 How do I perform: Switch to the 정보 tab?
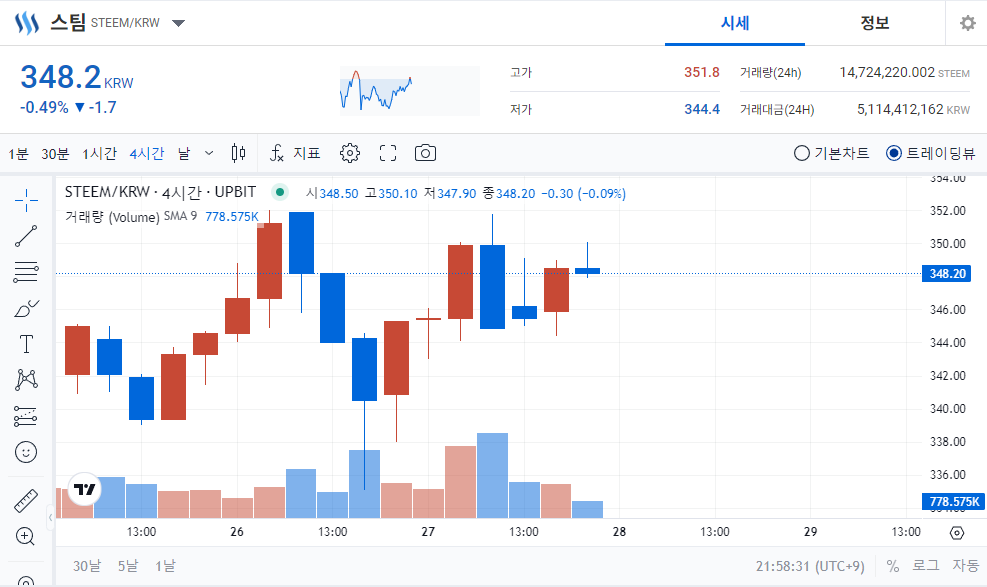tap(875, 23)
